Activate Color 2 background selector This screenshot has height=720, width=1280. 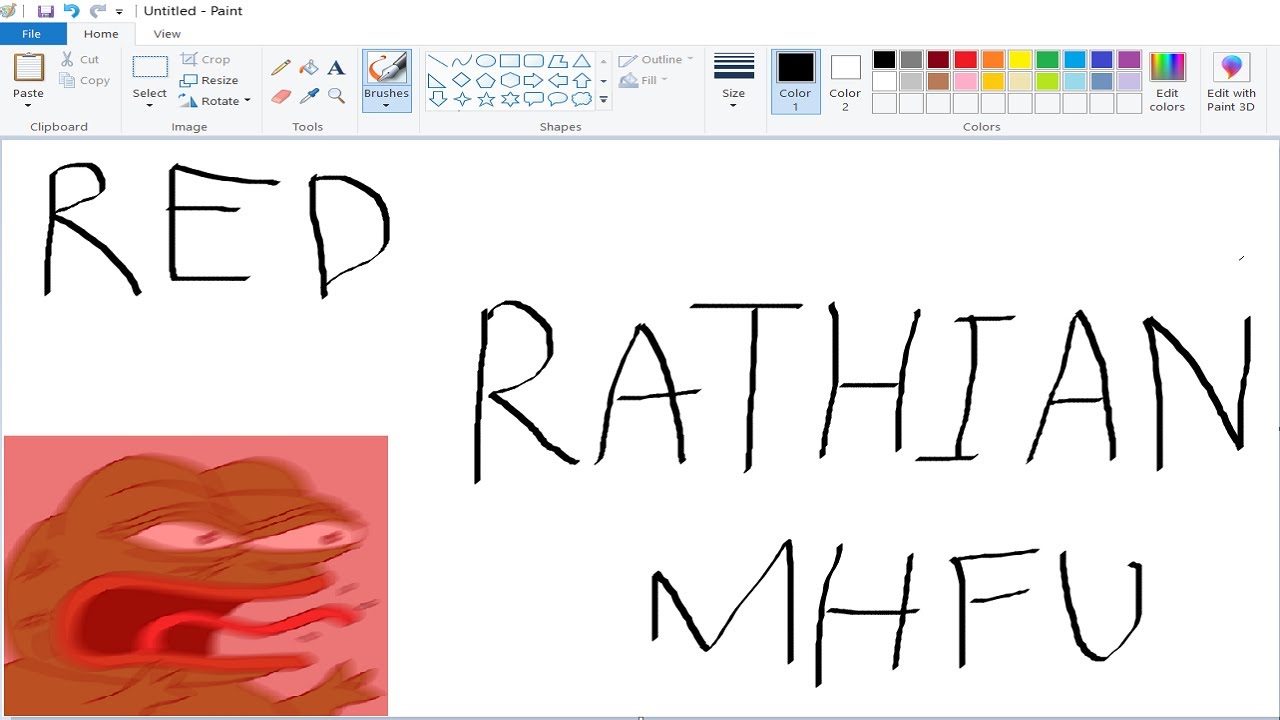(x=845, y=81)
